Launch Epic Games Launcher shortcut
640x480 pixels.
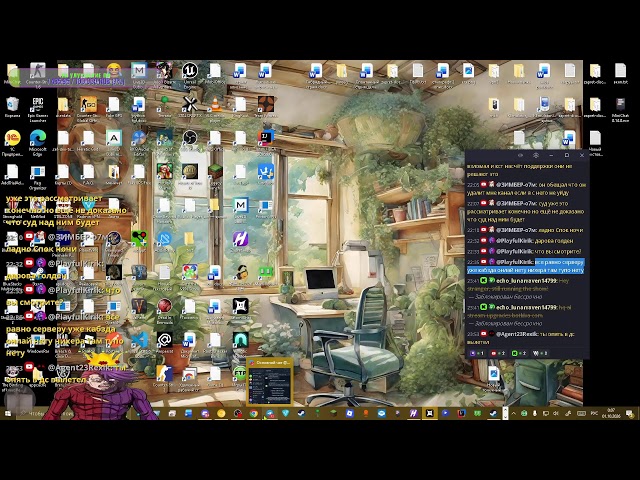(x=38, y=108)
